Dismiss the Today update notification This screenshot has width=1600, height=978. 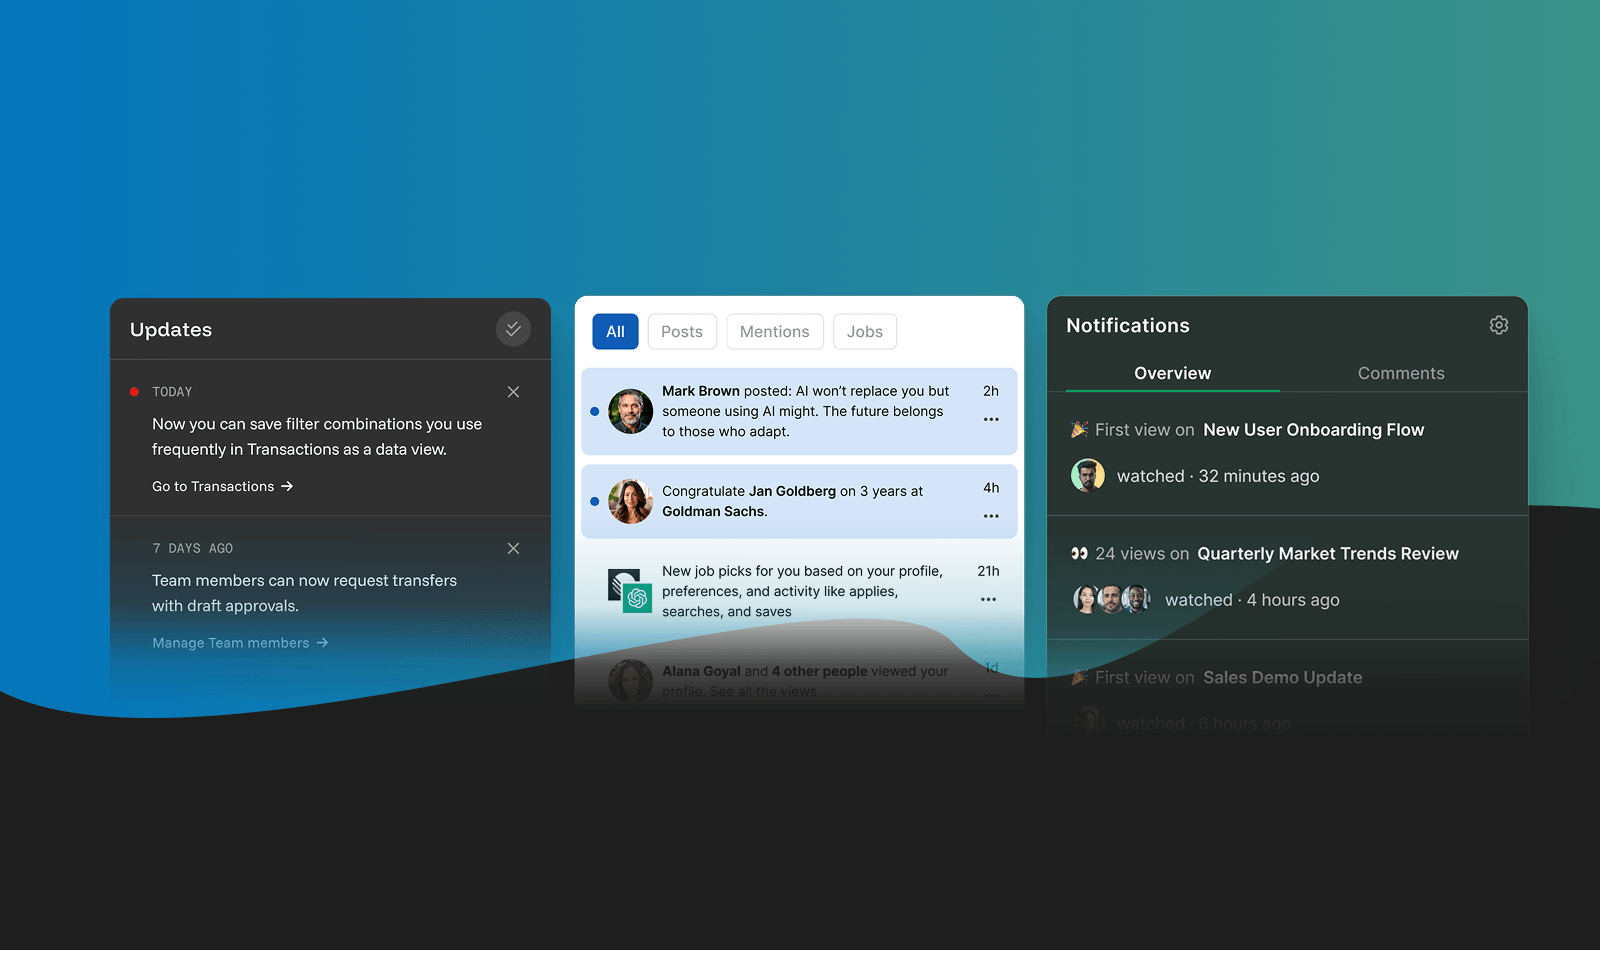pyautogui.click(x=513, y=391)
